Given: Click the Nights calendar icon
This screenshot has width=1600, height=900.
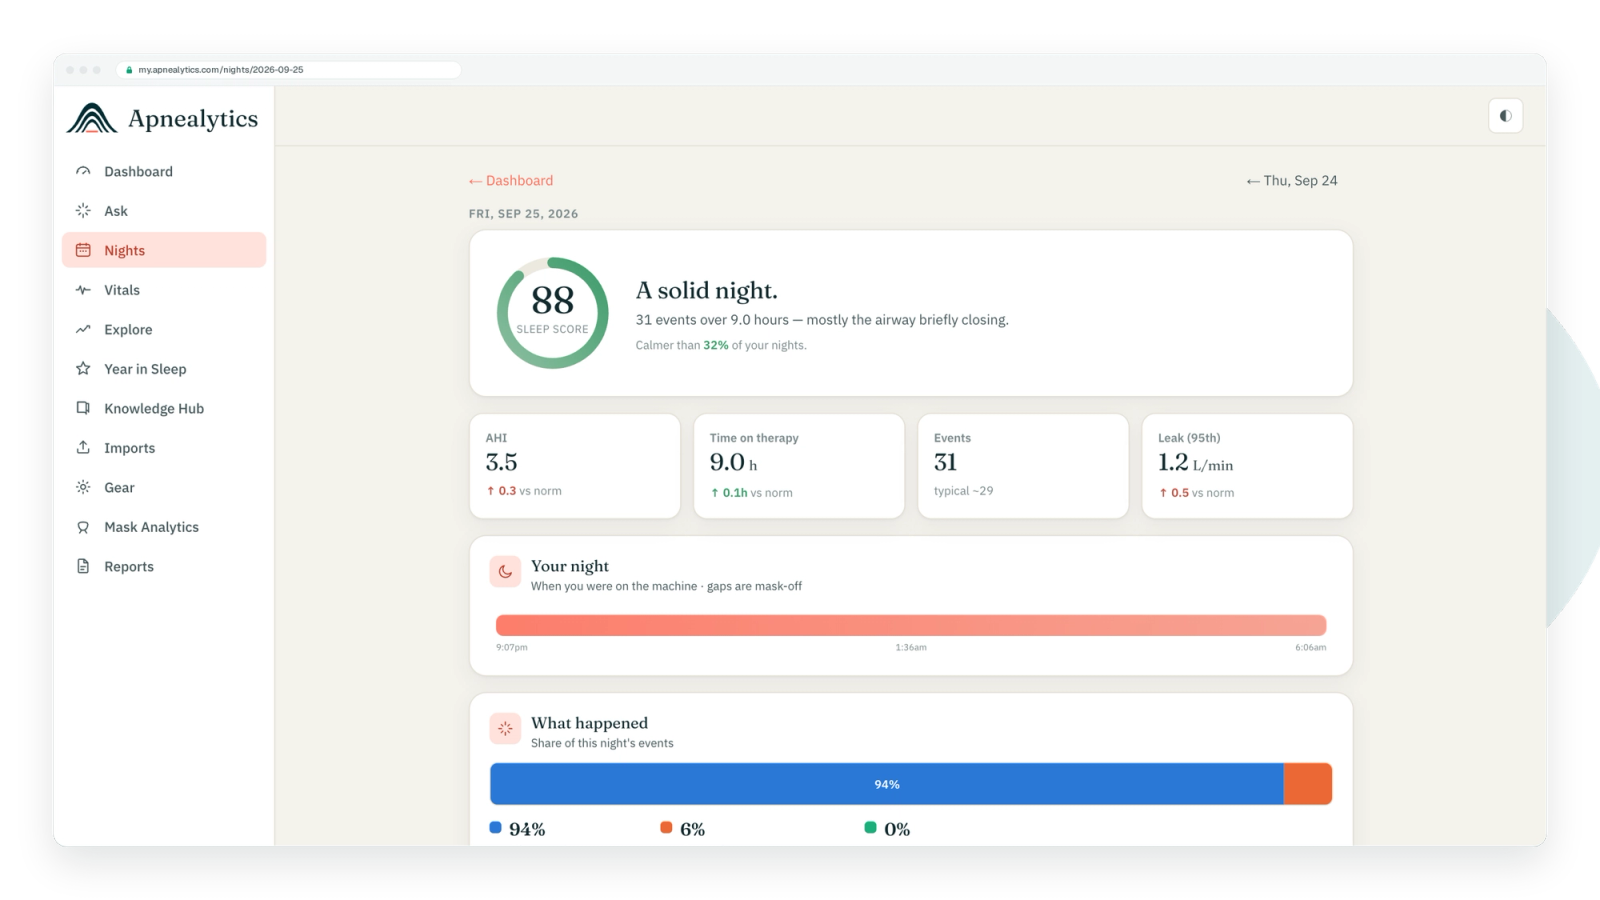Looking at the screenshot, I should pos(83,250).
